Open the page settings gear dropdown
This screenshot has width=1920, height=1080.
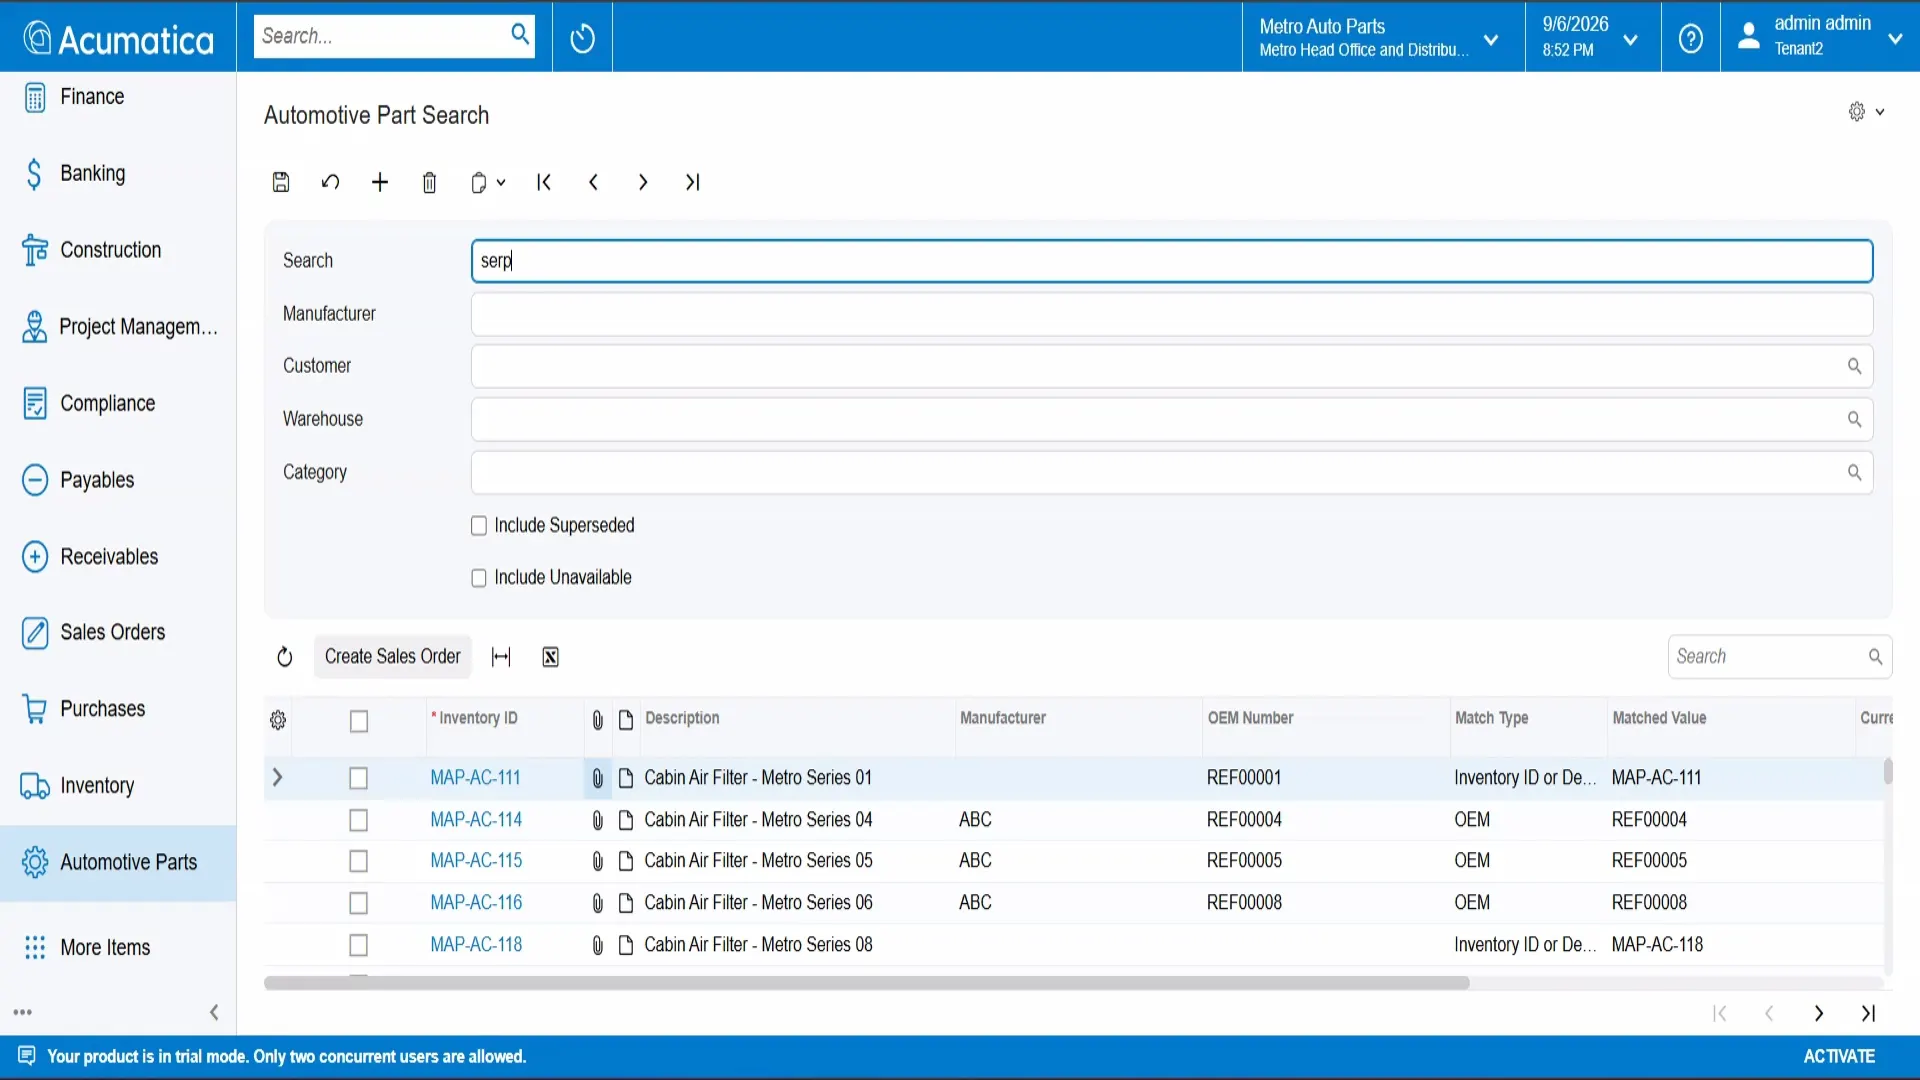point(1866,112)
